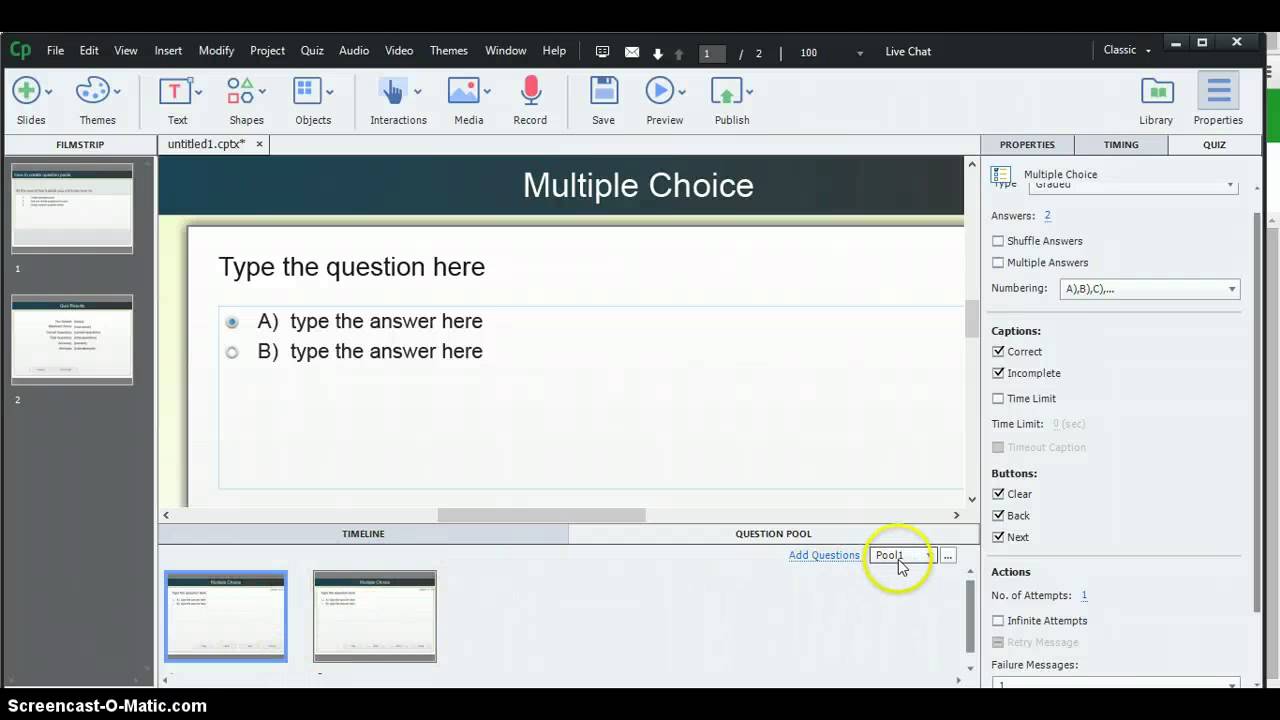
Task: Open the Interactions tool
Action: point(392,91)
